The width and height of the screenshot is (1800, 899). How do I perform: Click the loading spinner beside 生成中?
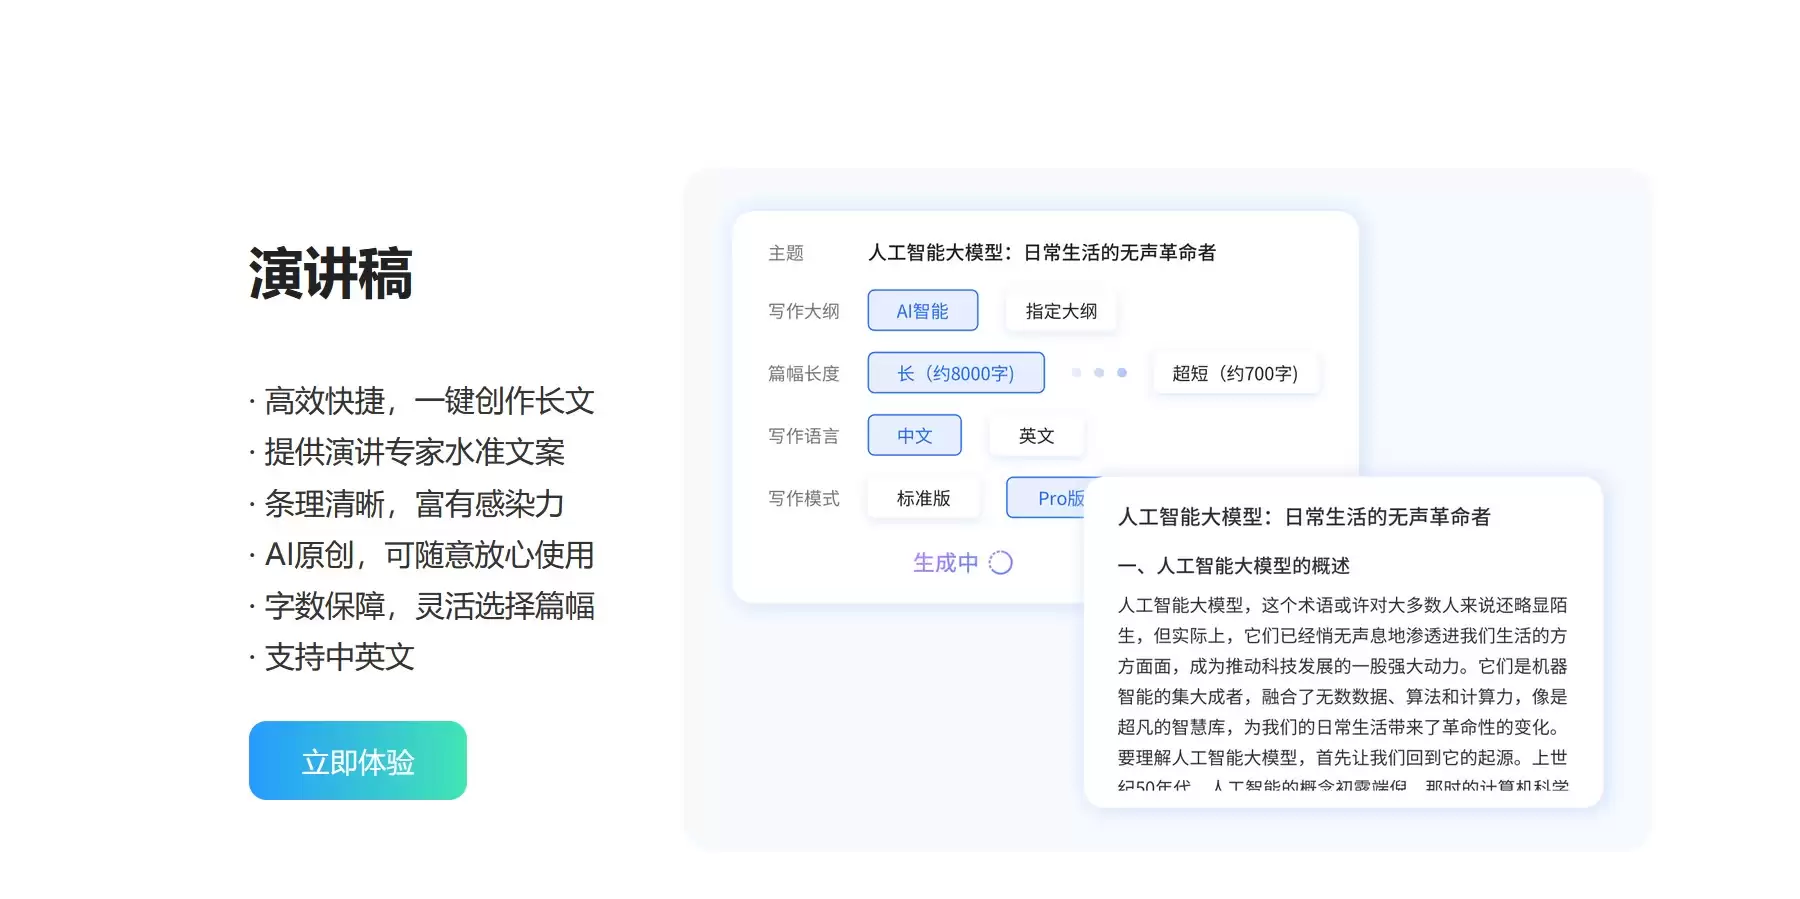1001,563
